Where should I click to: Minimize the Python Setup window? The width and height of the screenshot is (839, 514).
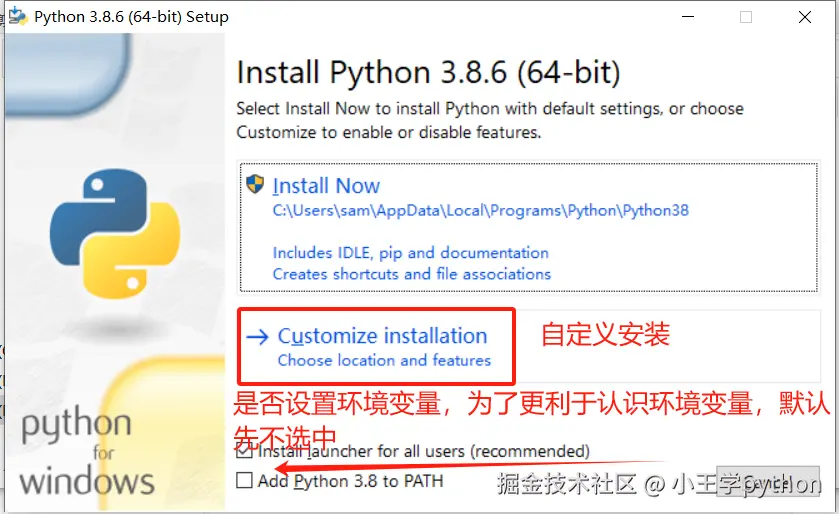click(x=689, y=17)
